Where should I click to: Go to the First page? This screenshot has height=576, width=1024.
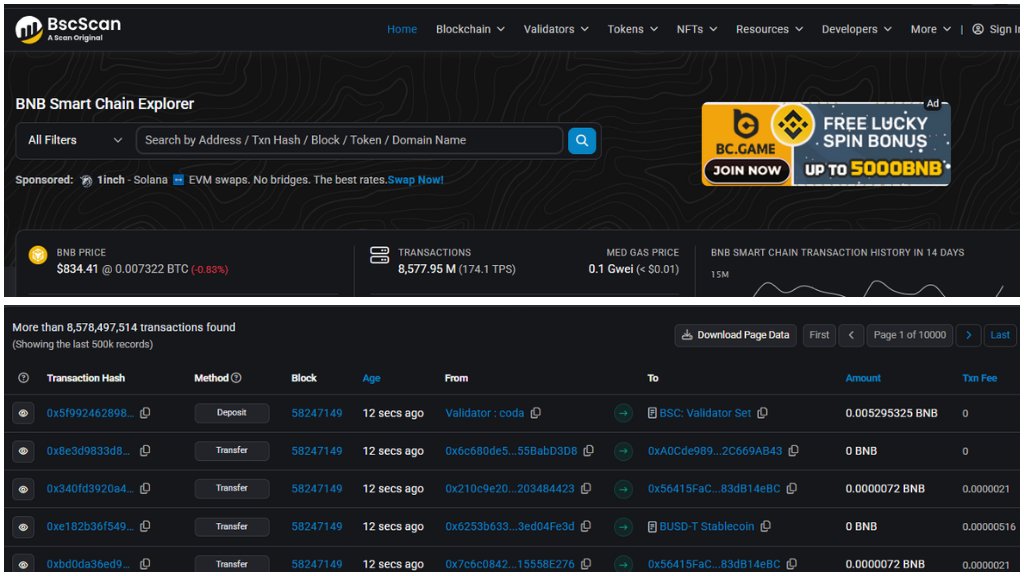click(819, 335)
